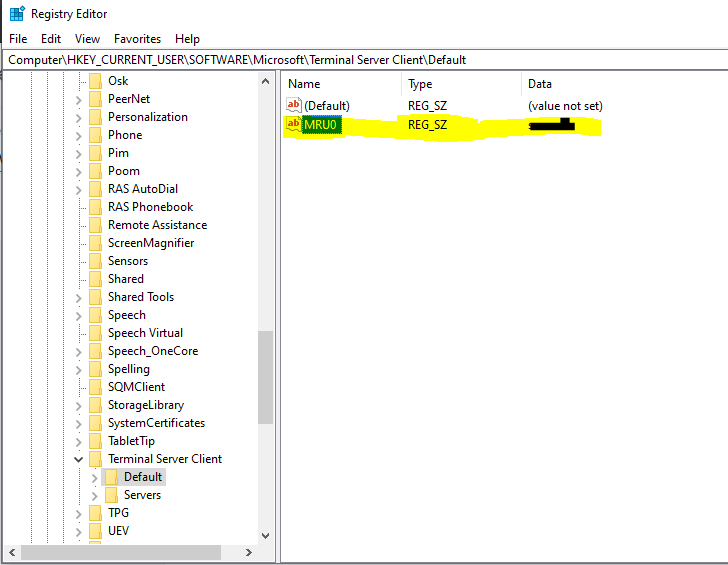Image resolution: width=728 pixels, height=565 pixels.
Task: Click the (value not set) data cell
Action: [x=565, y=106]
